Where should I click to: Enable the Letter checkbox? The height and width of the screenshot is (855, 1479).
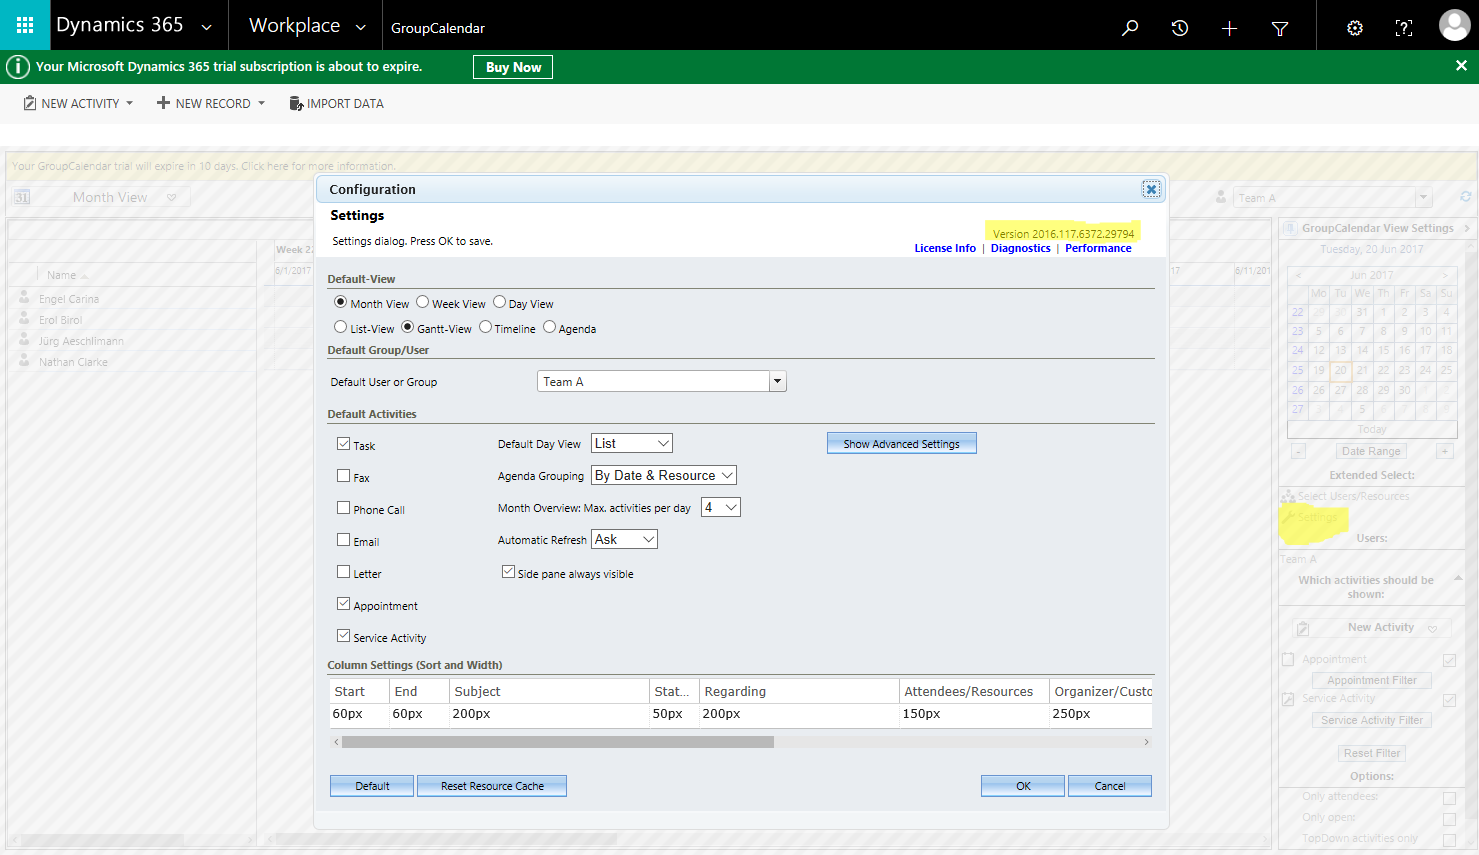[x=343, y=572]
